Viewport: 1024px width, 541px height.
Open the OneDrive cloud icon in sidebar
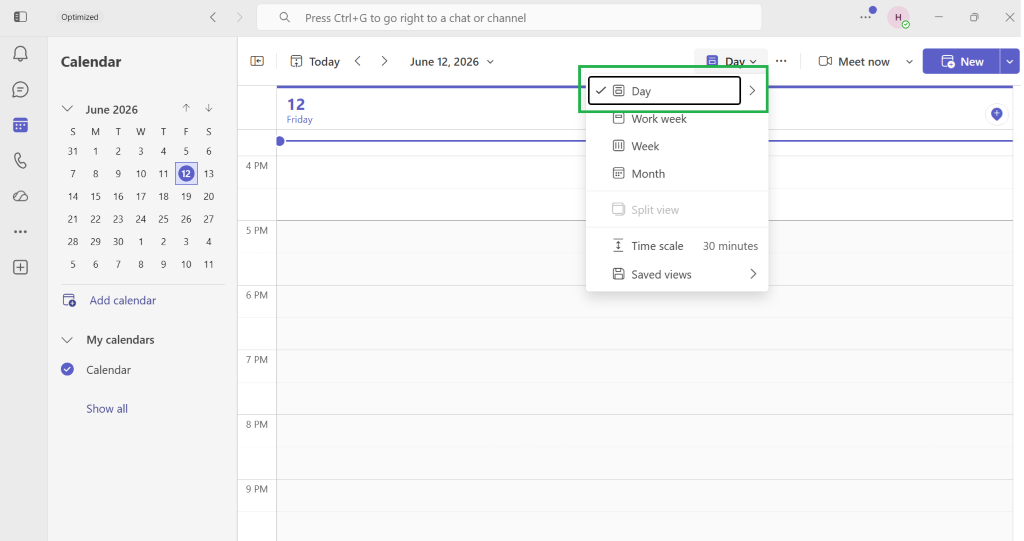pyautogui.click(x=20, y=196)
